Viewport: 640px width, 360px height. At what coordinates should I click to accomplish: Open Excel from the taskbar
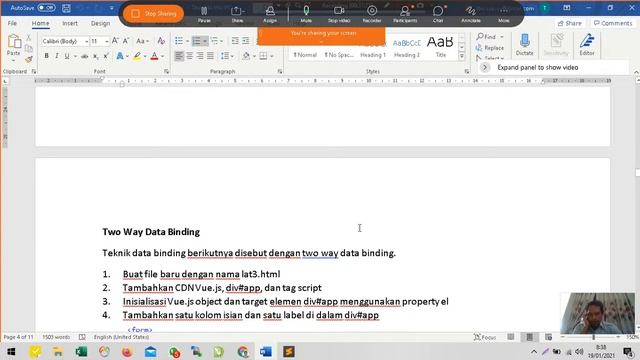(x=81, y=351)
